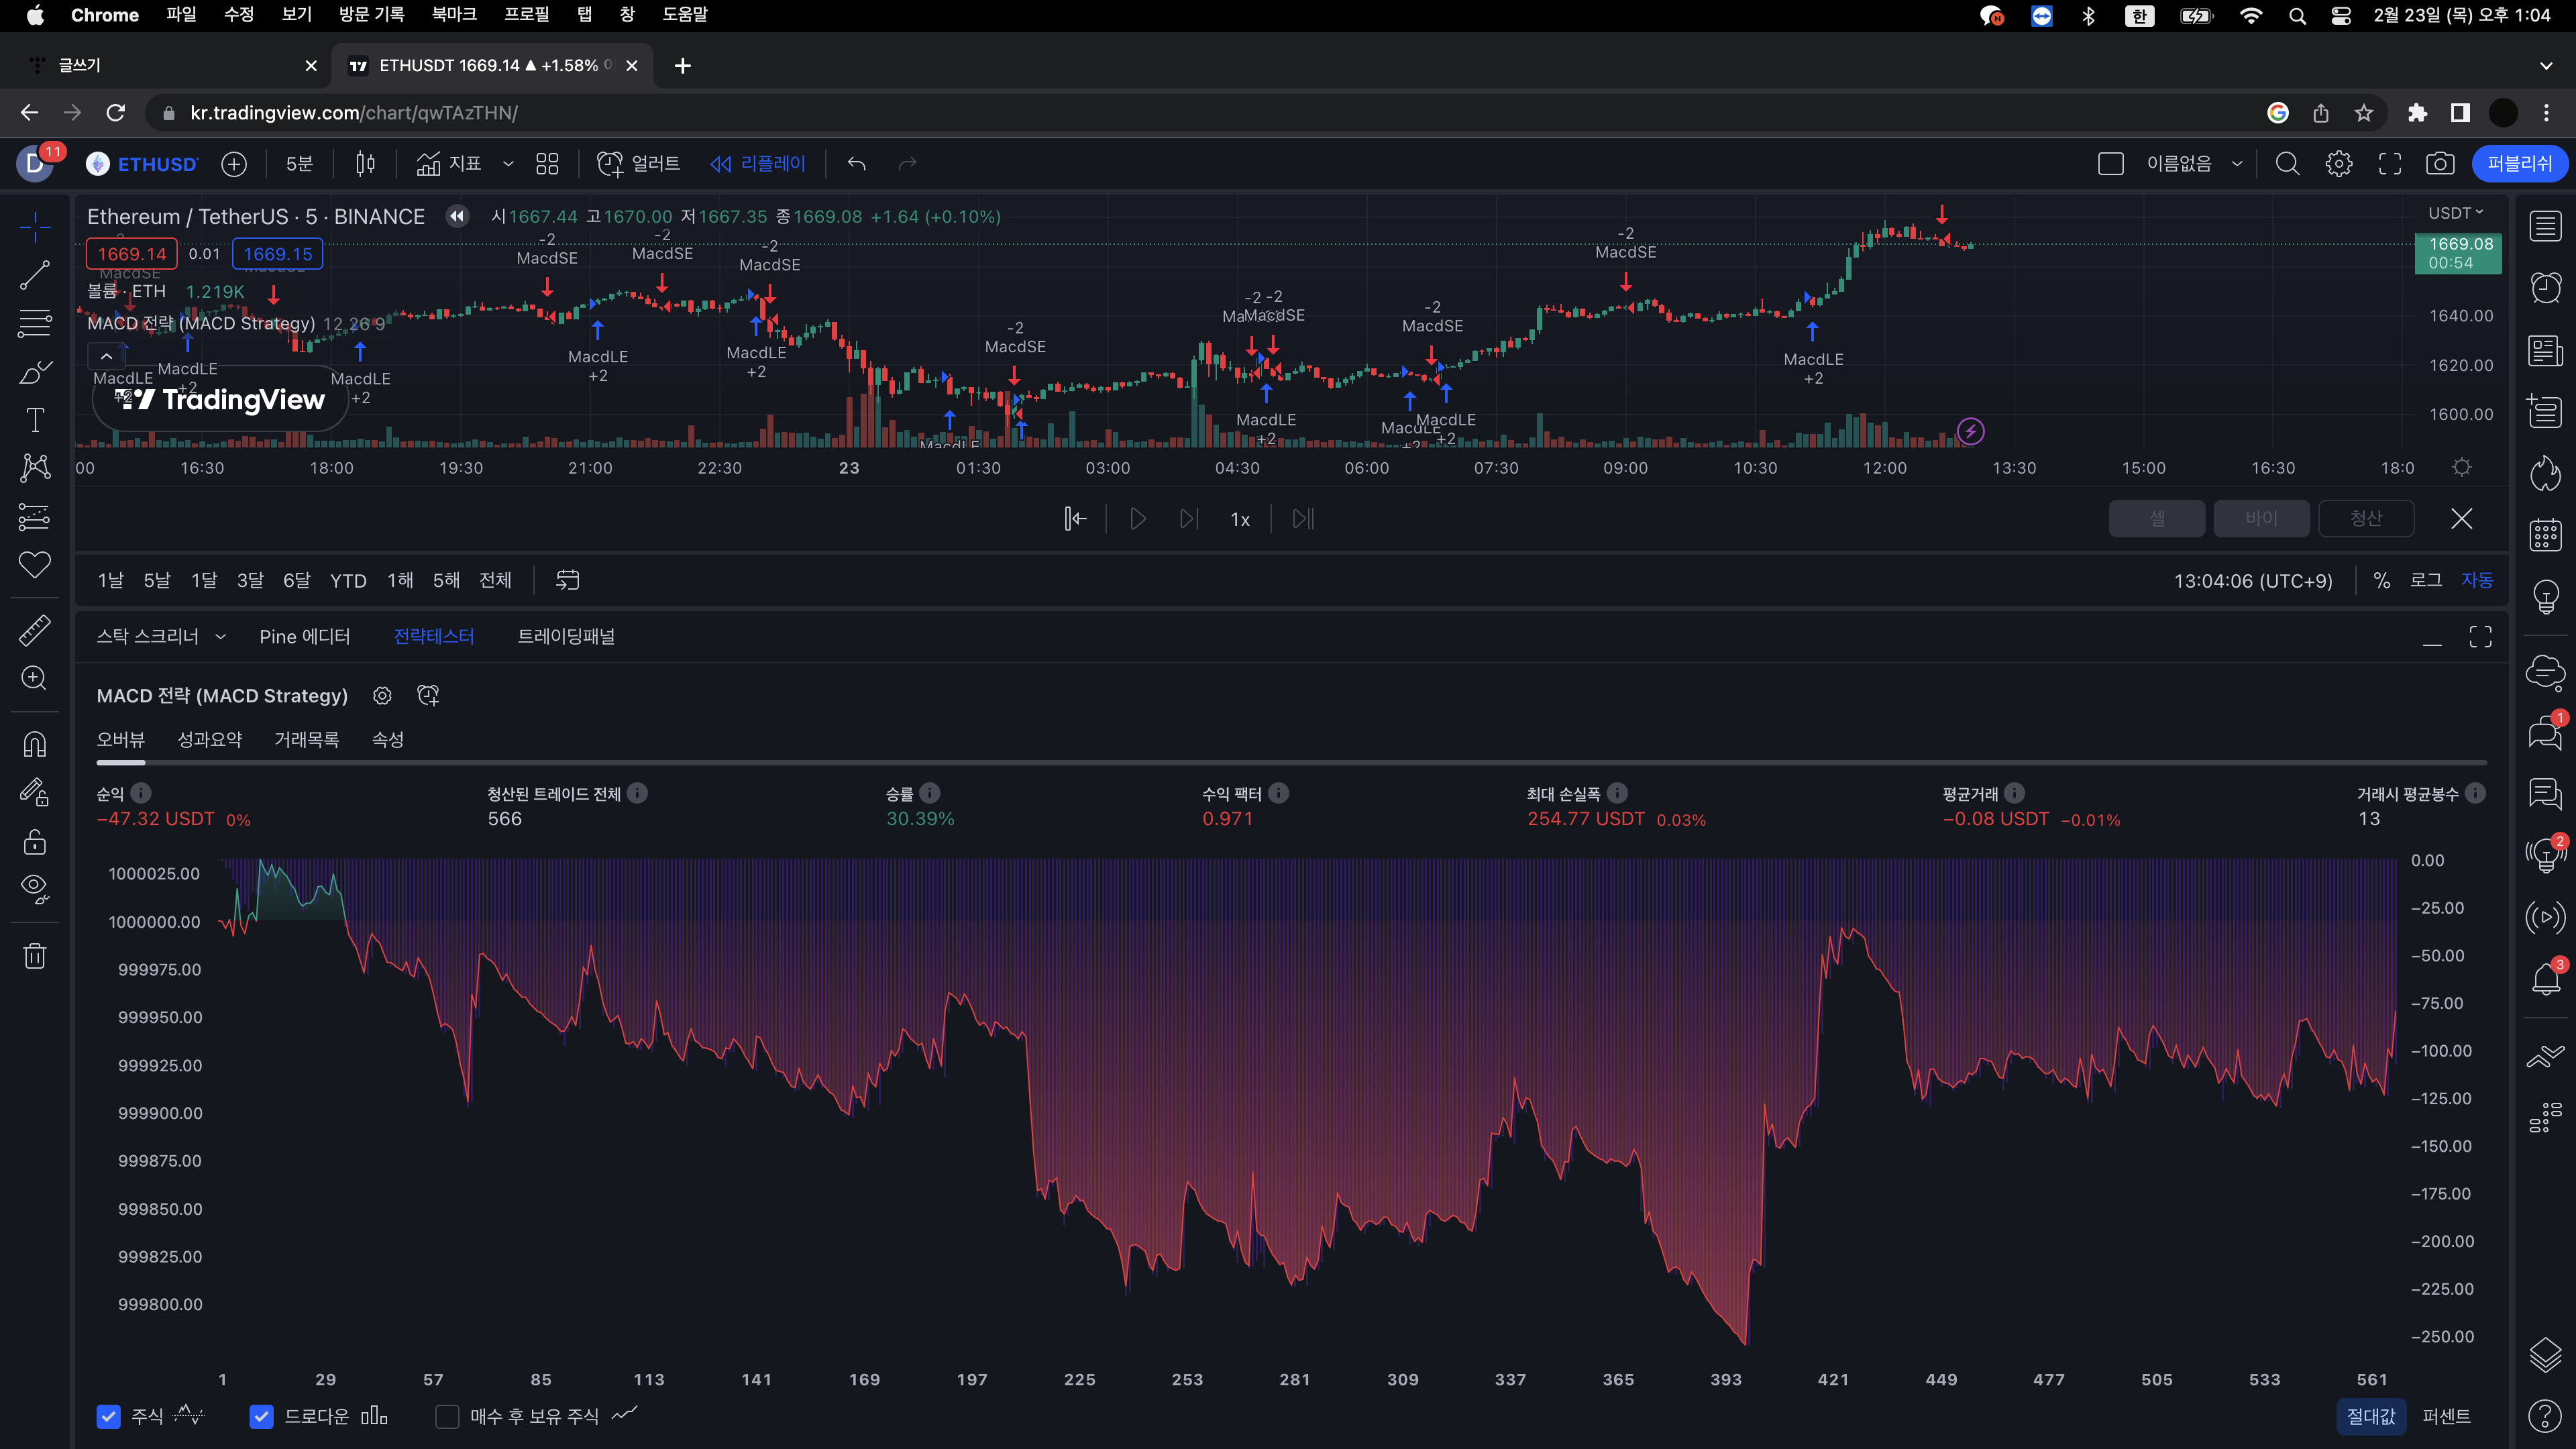The width and height of the screenshot is (2576, 1449).
Task: Select the trend line drawing tool
Action: pos(35,275)
